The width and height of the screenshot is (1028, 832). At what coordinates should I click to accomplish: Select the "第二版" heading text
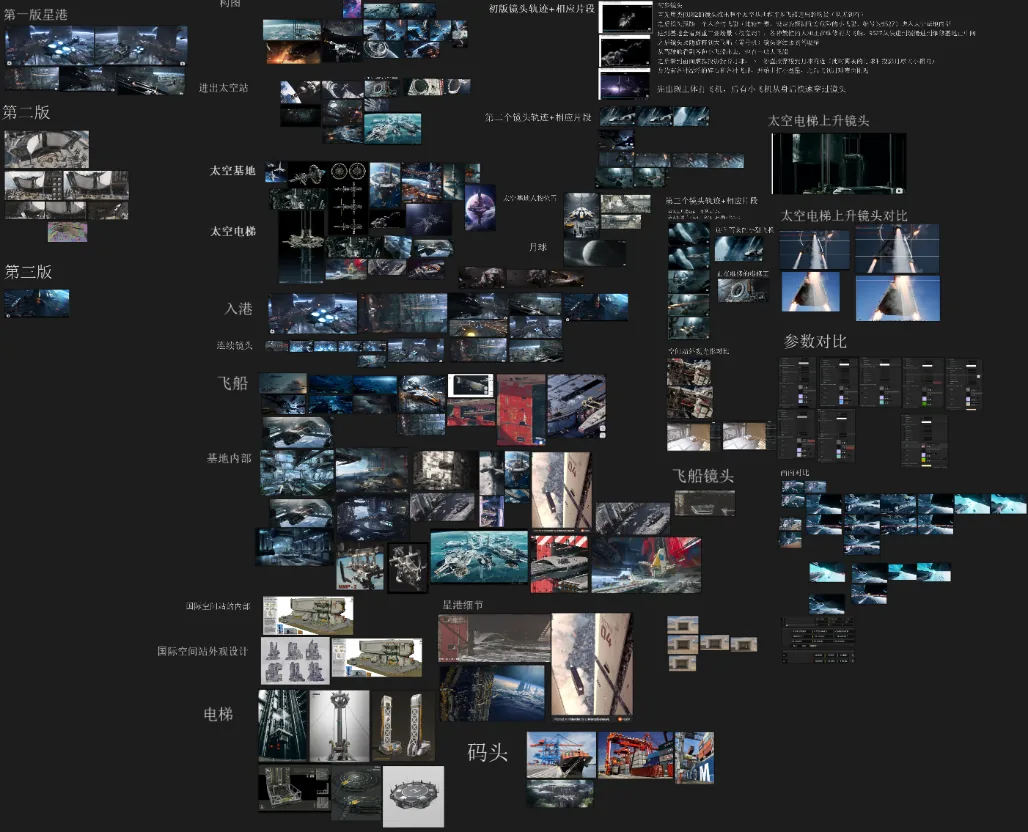click(26, 112)
